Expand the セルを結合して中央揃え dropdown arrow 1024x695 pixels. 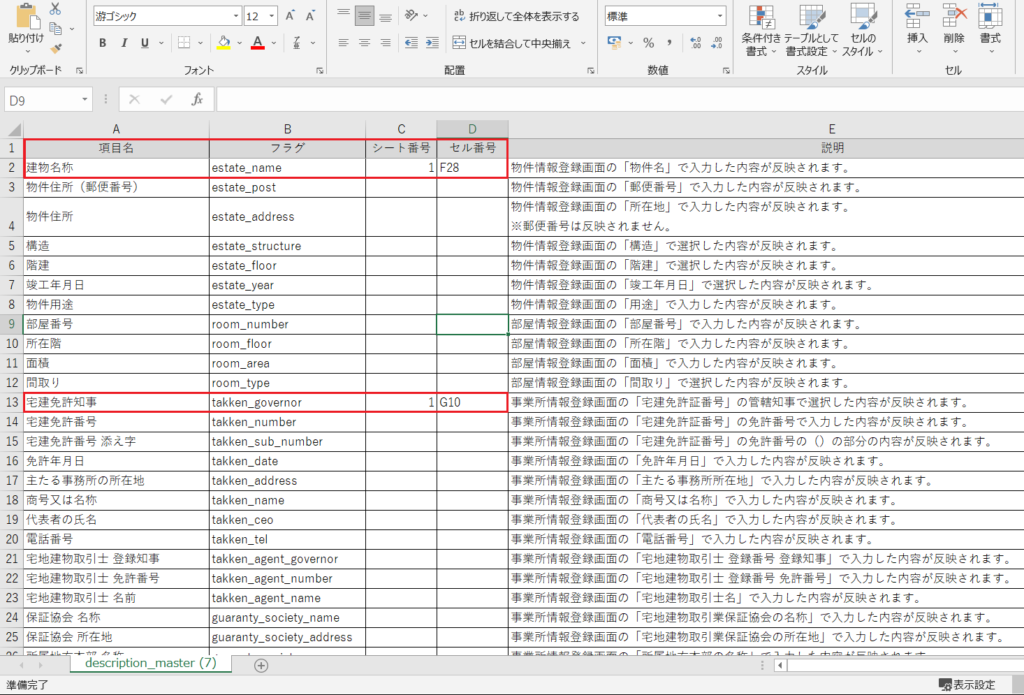click(583, 43)
